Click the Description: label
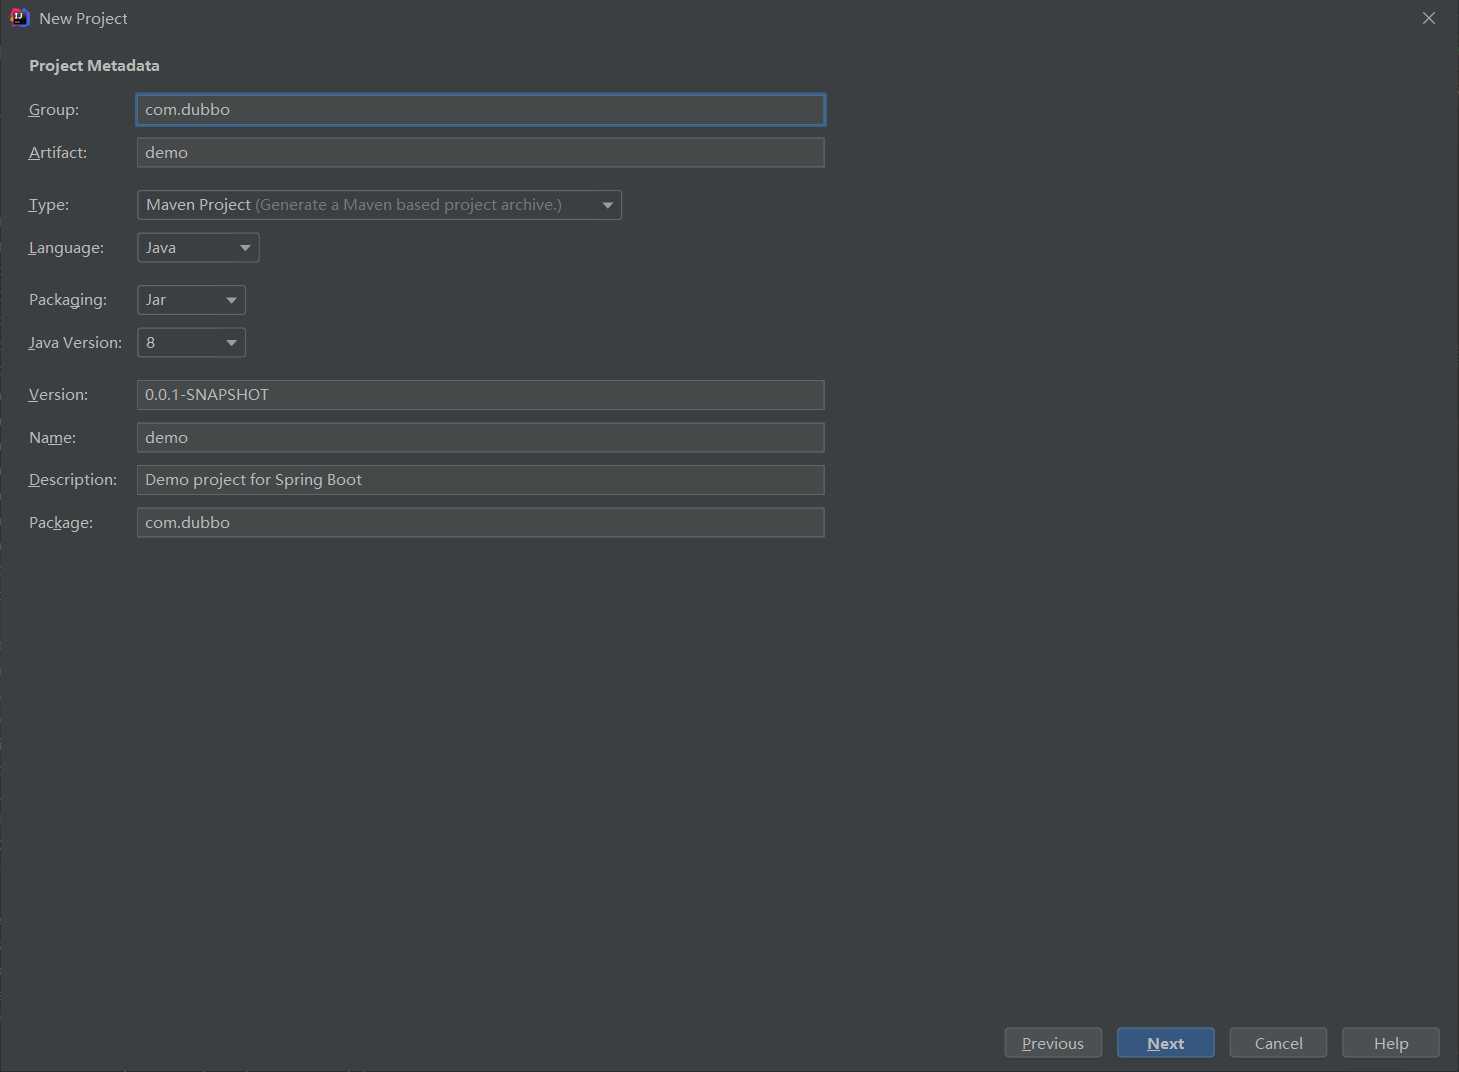Screen dimensions: 1459x1072 coord(73,480)
